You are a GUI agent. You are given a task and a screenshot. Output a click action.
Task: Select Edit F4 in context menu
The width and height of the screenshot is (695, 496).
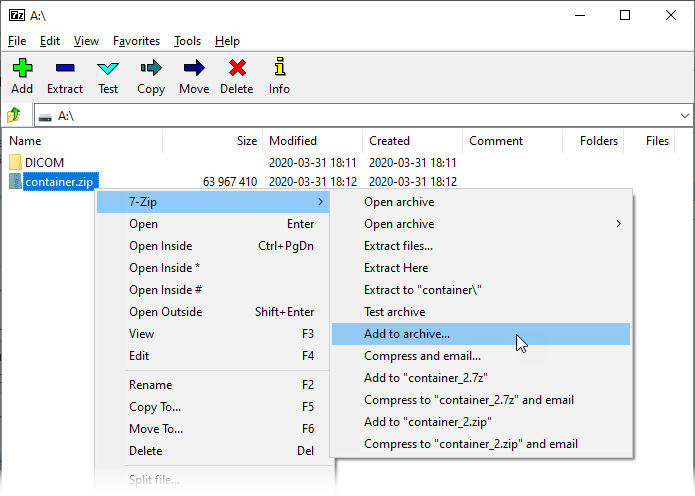(x=213, y=356)
